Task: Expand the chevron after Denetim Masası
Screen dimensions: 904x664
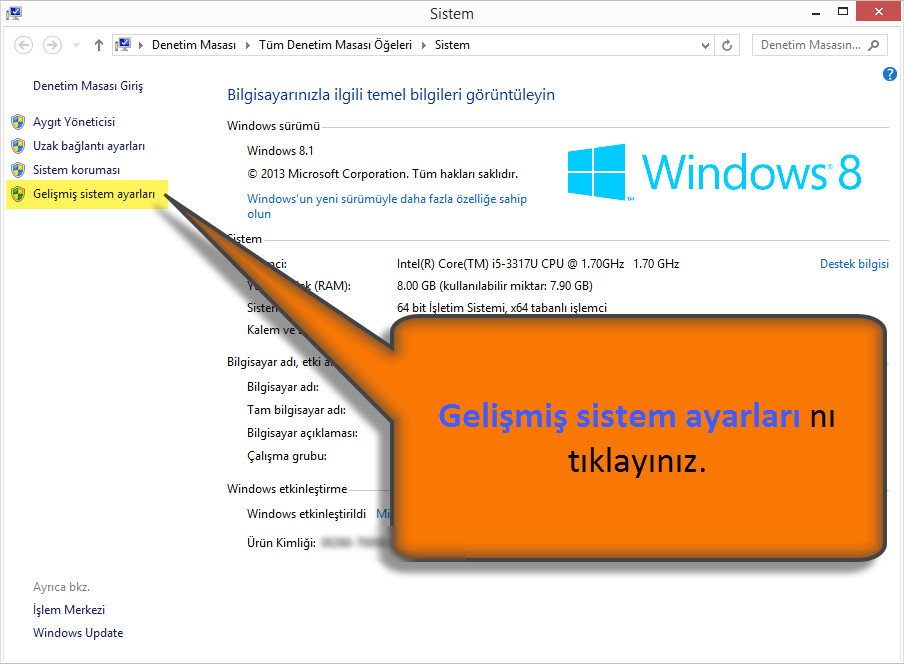Action: point(248,45)
